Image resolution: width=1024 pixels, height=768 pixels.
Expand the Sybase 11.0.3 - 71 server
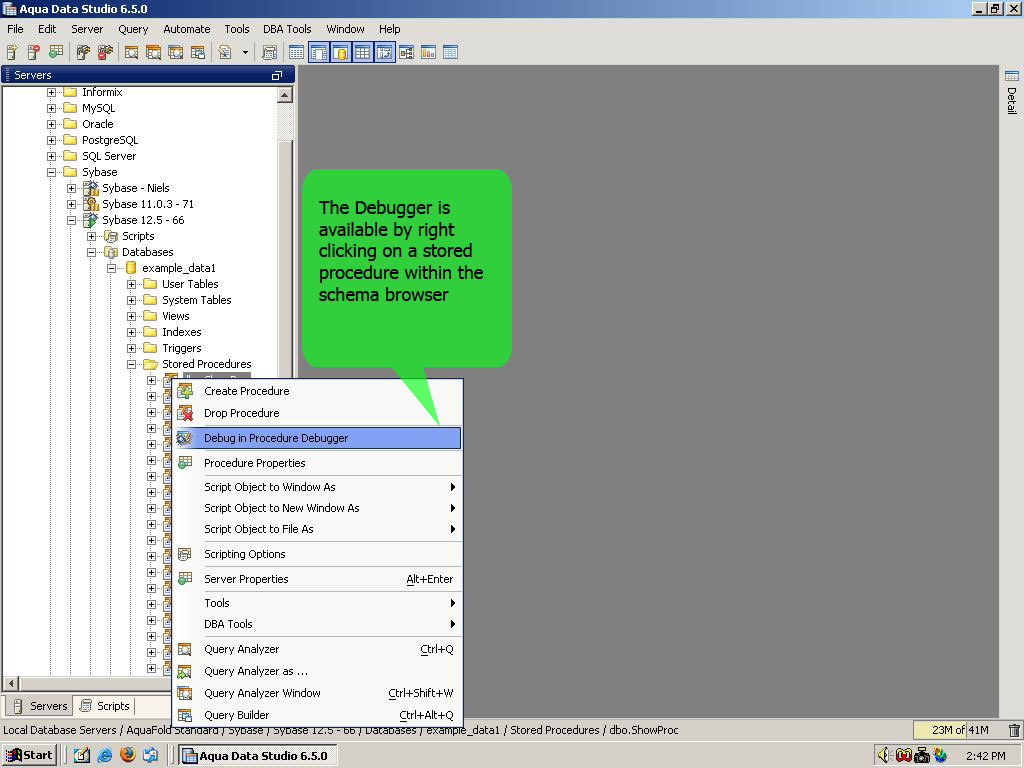[x=71, y=204]
